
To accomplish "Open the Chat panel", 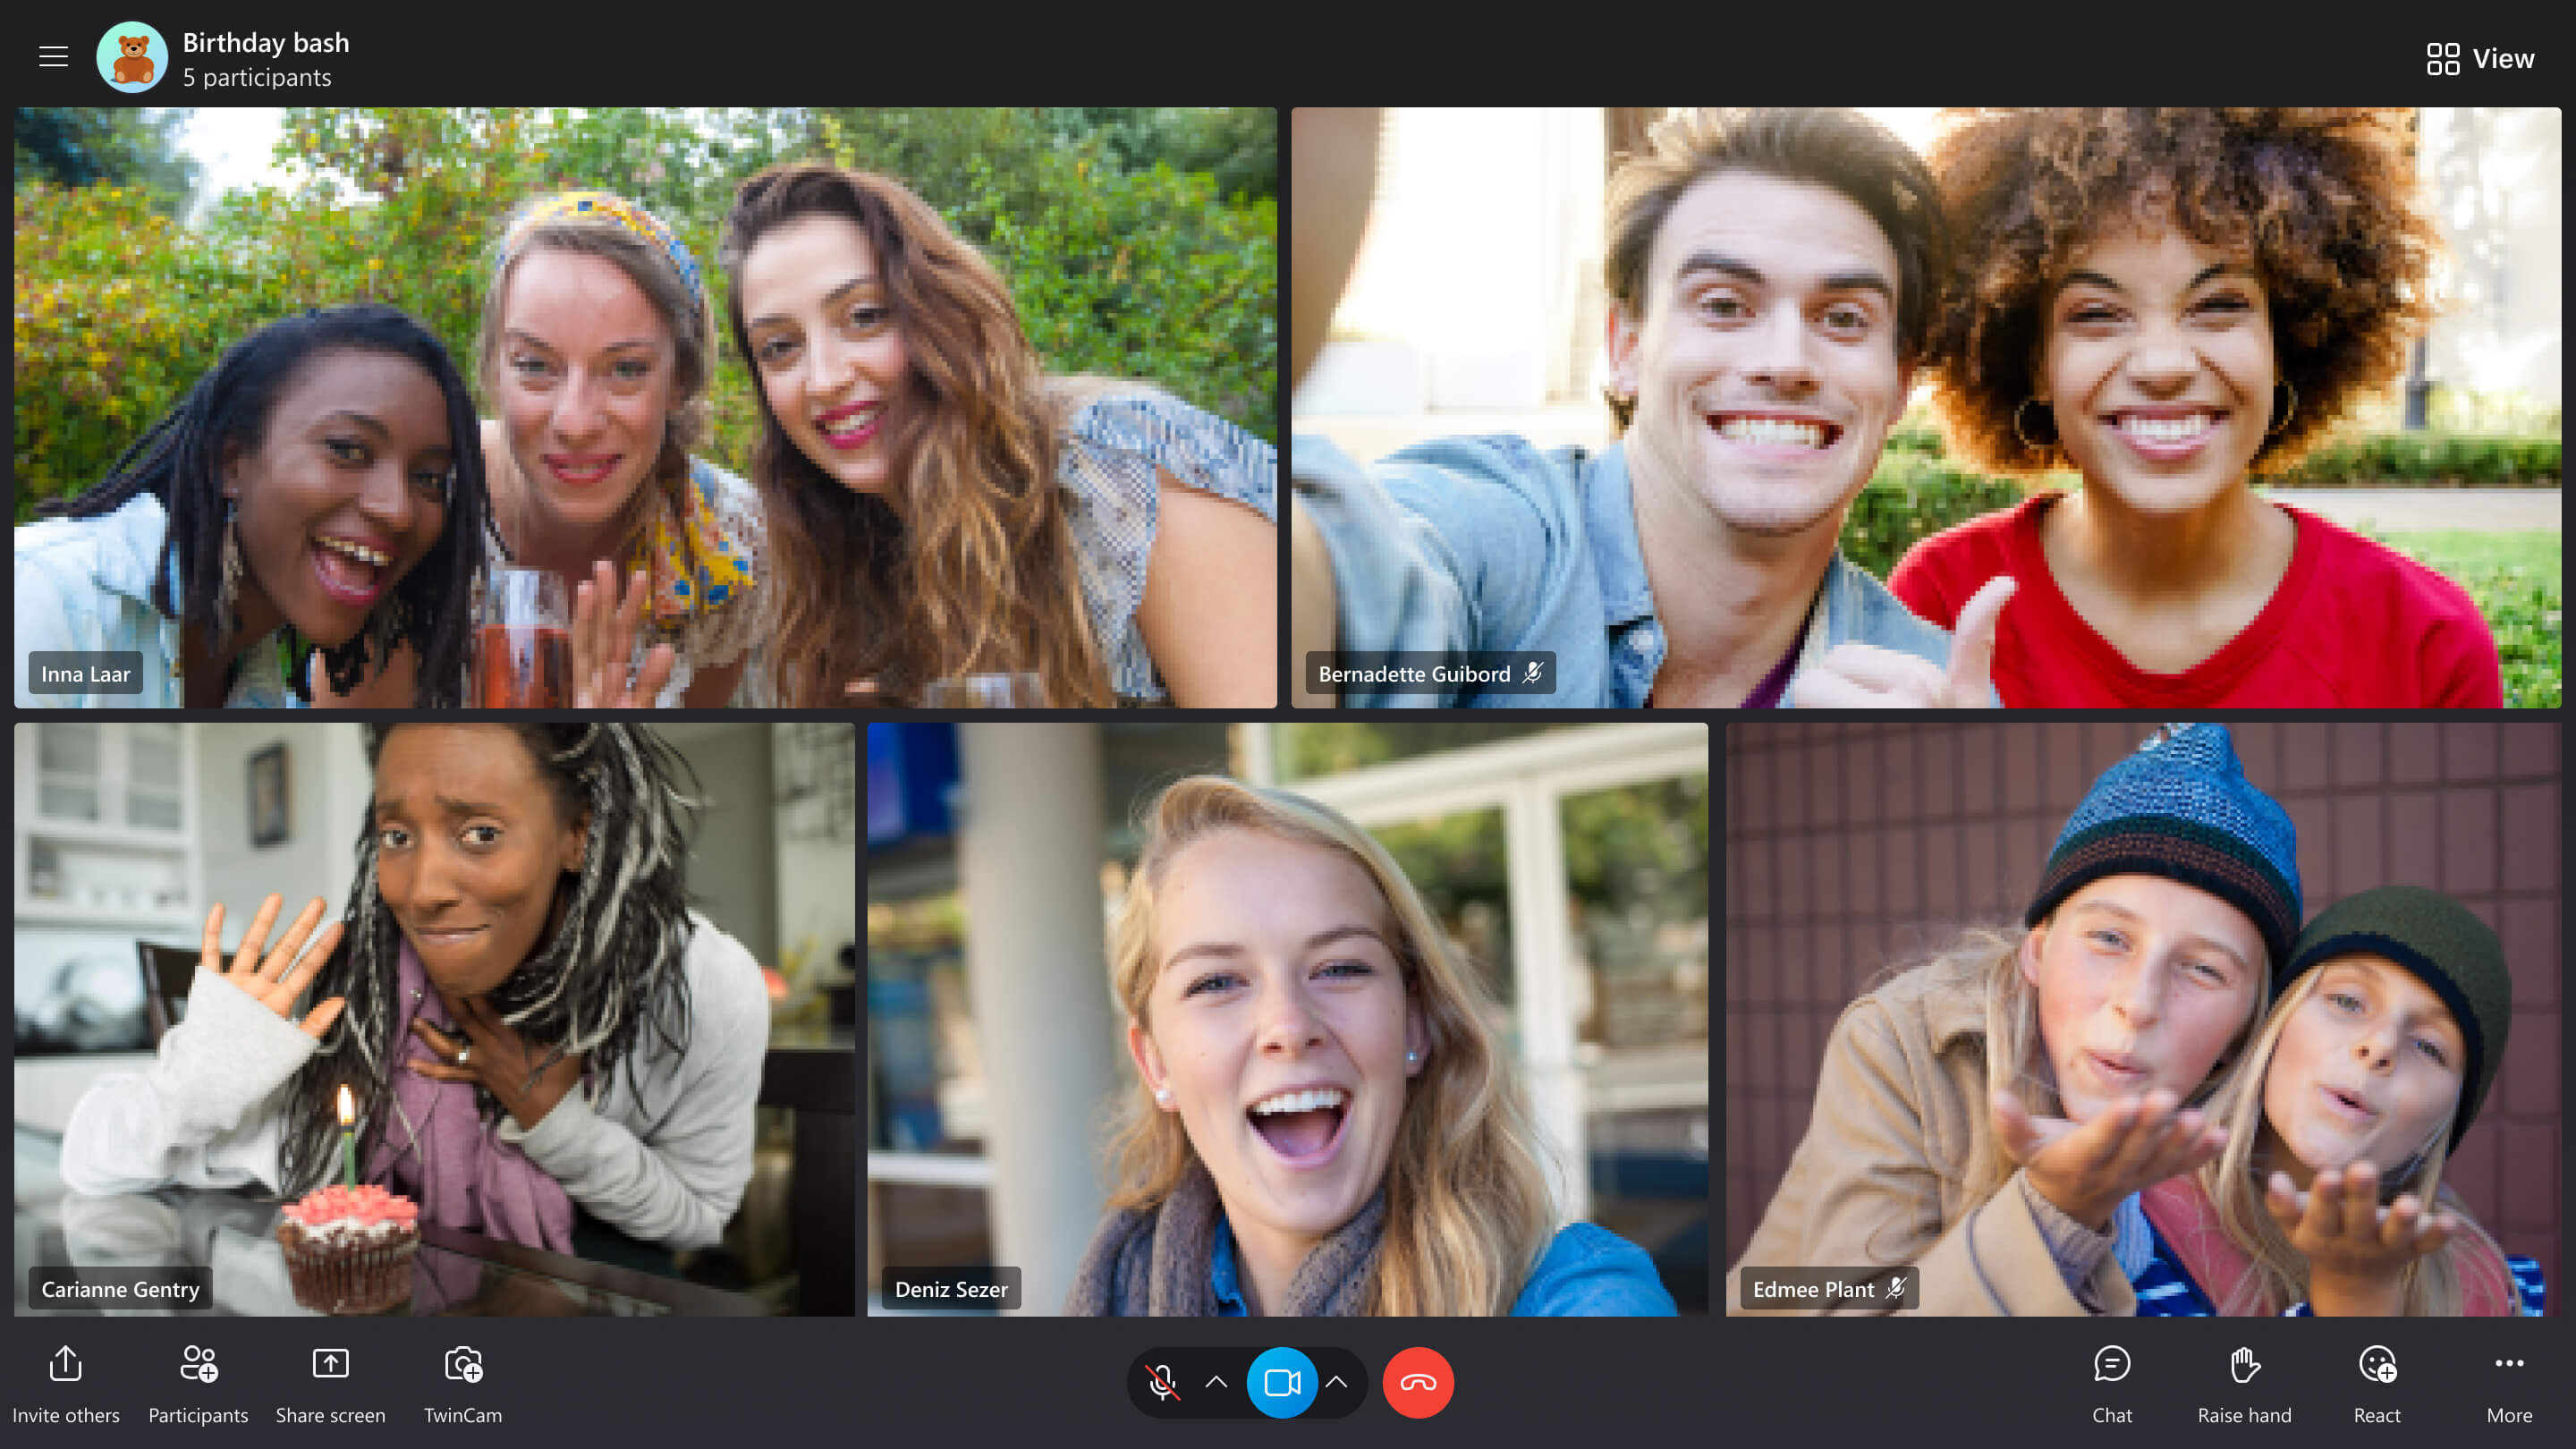I will click(x=2111, y=1384).
